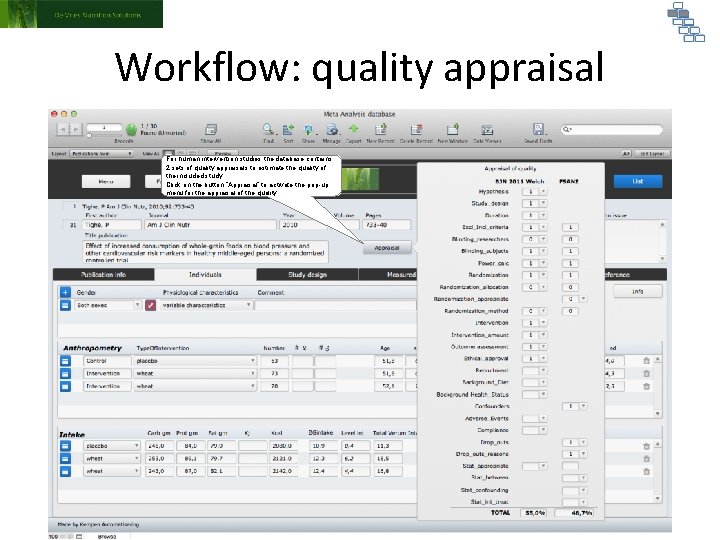
Task: Delete the Control anthropometry row via trash icon
Action: coord(647,361)
